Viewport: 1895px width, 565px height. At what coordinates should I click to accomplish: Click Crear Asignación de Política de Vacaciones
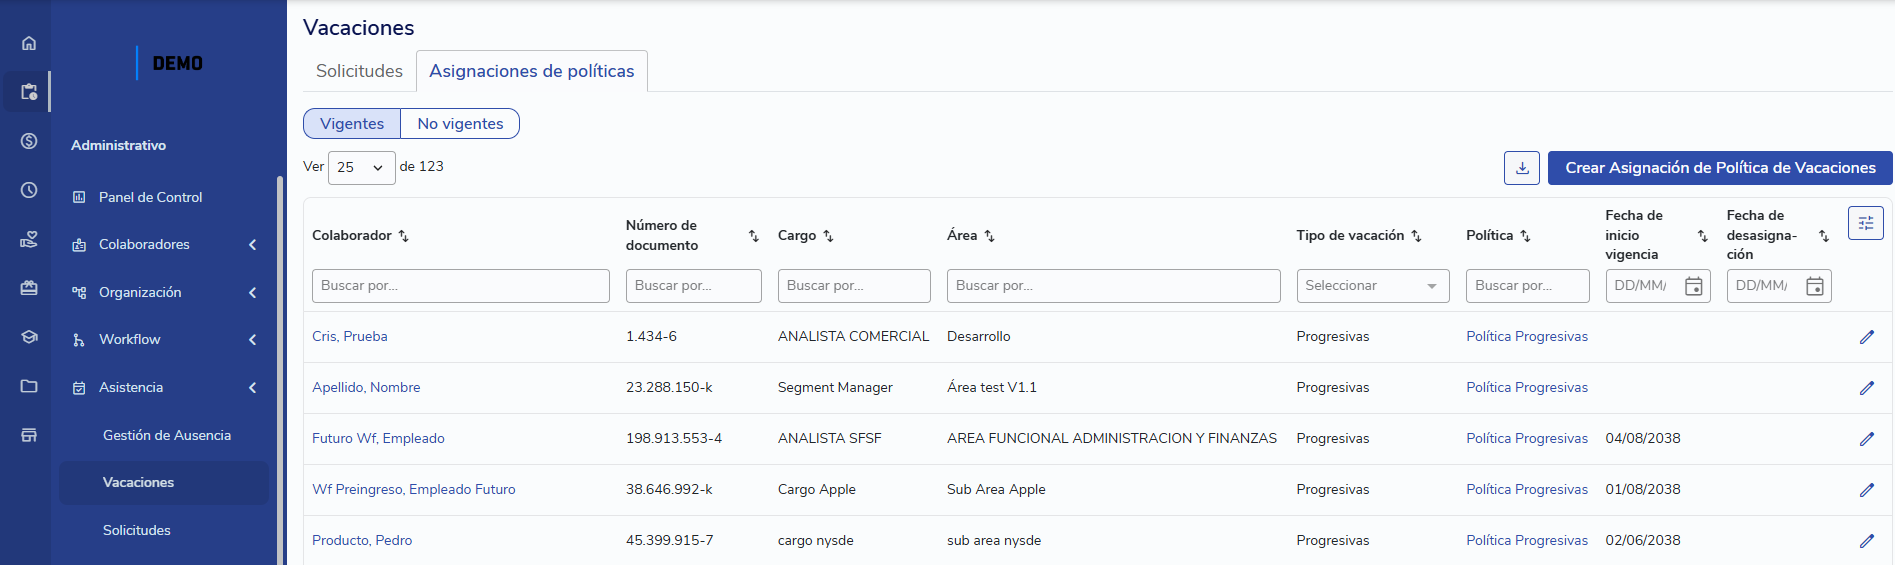[x=1719, y=168]
